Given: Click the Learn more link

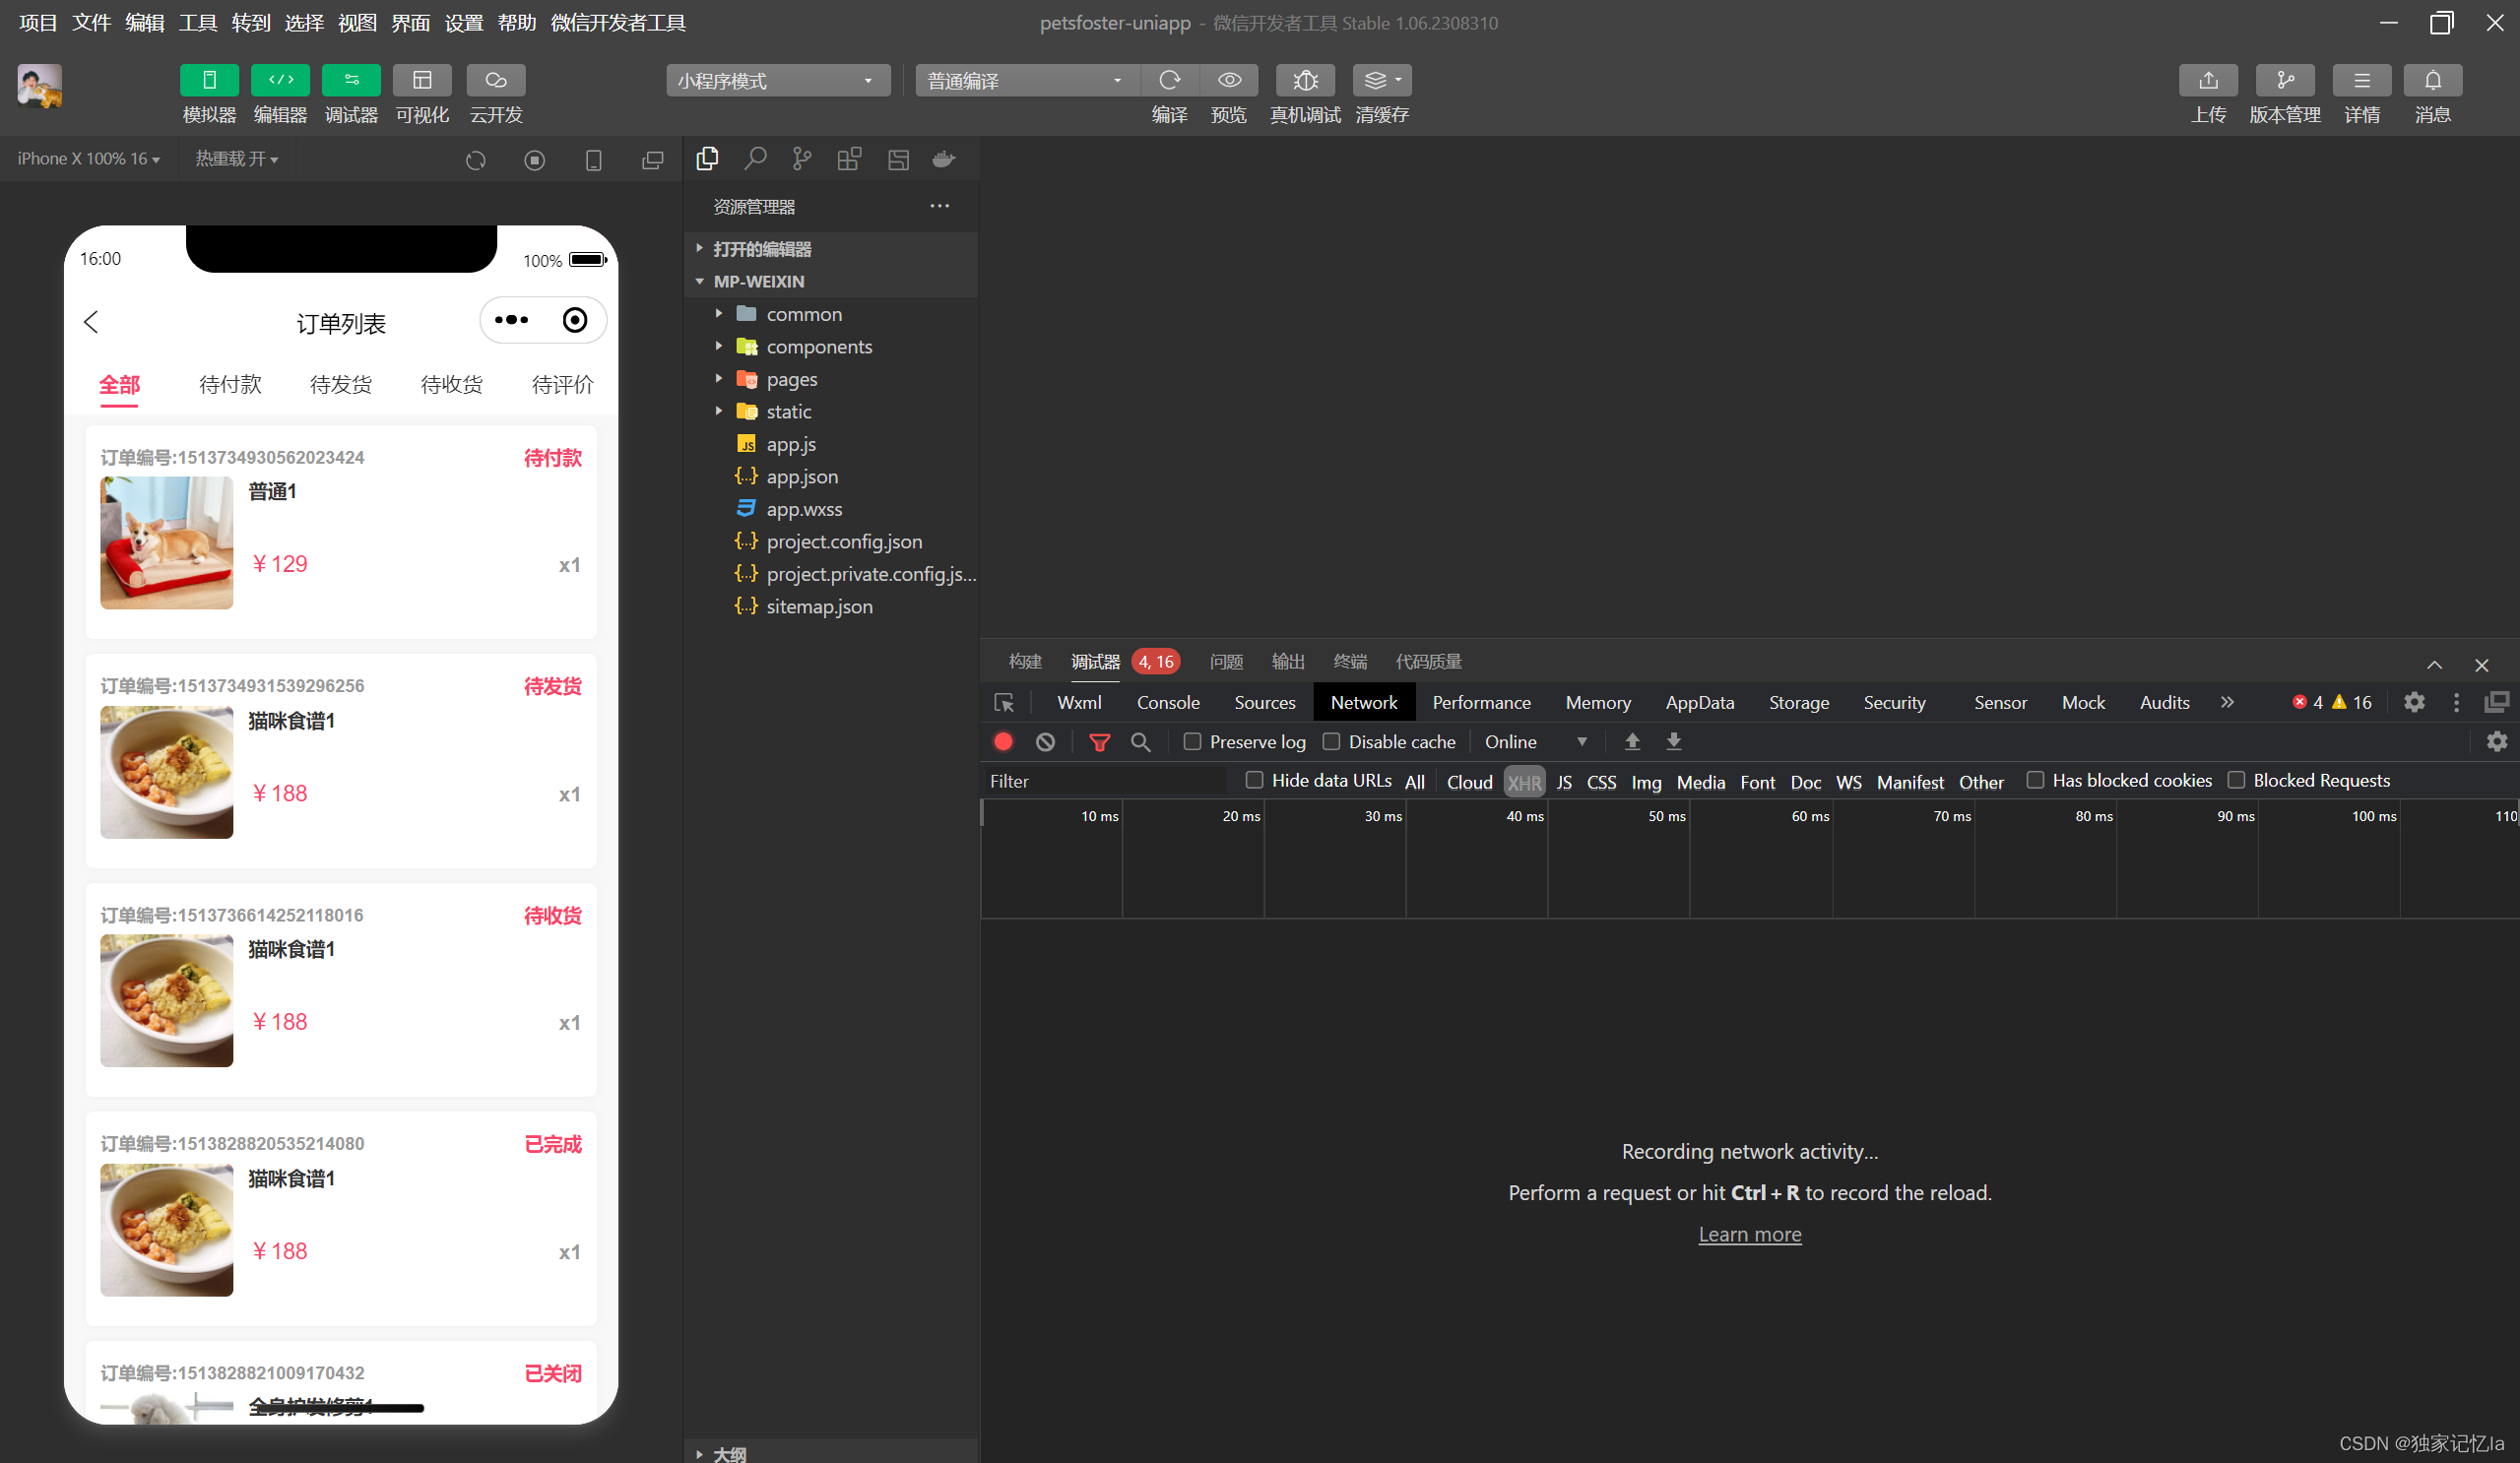Looking at the screenshot, I should pos(1749,1234).
